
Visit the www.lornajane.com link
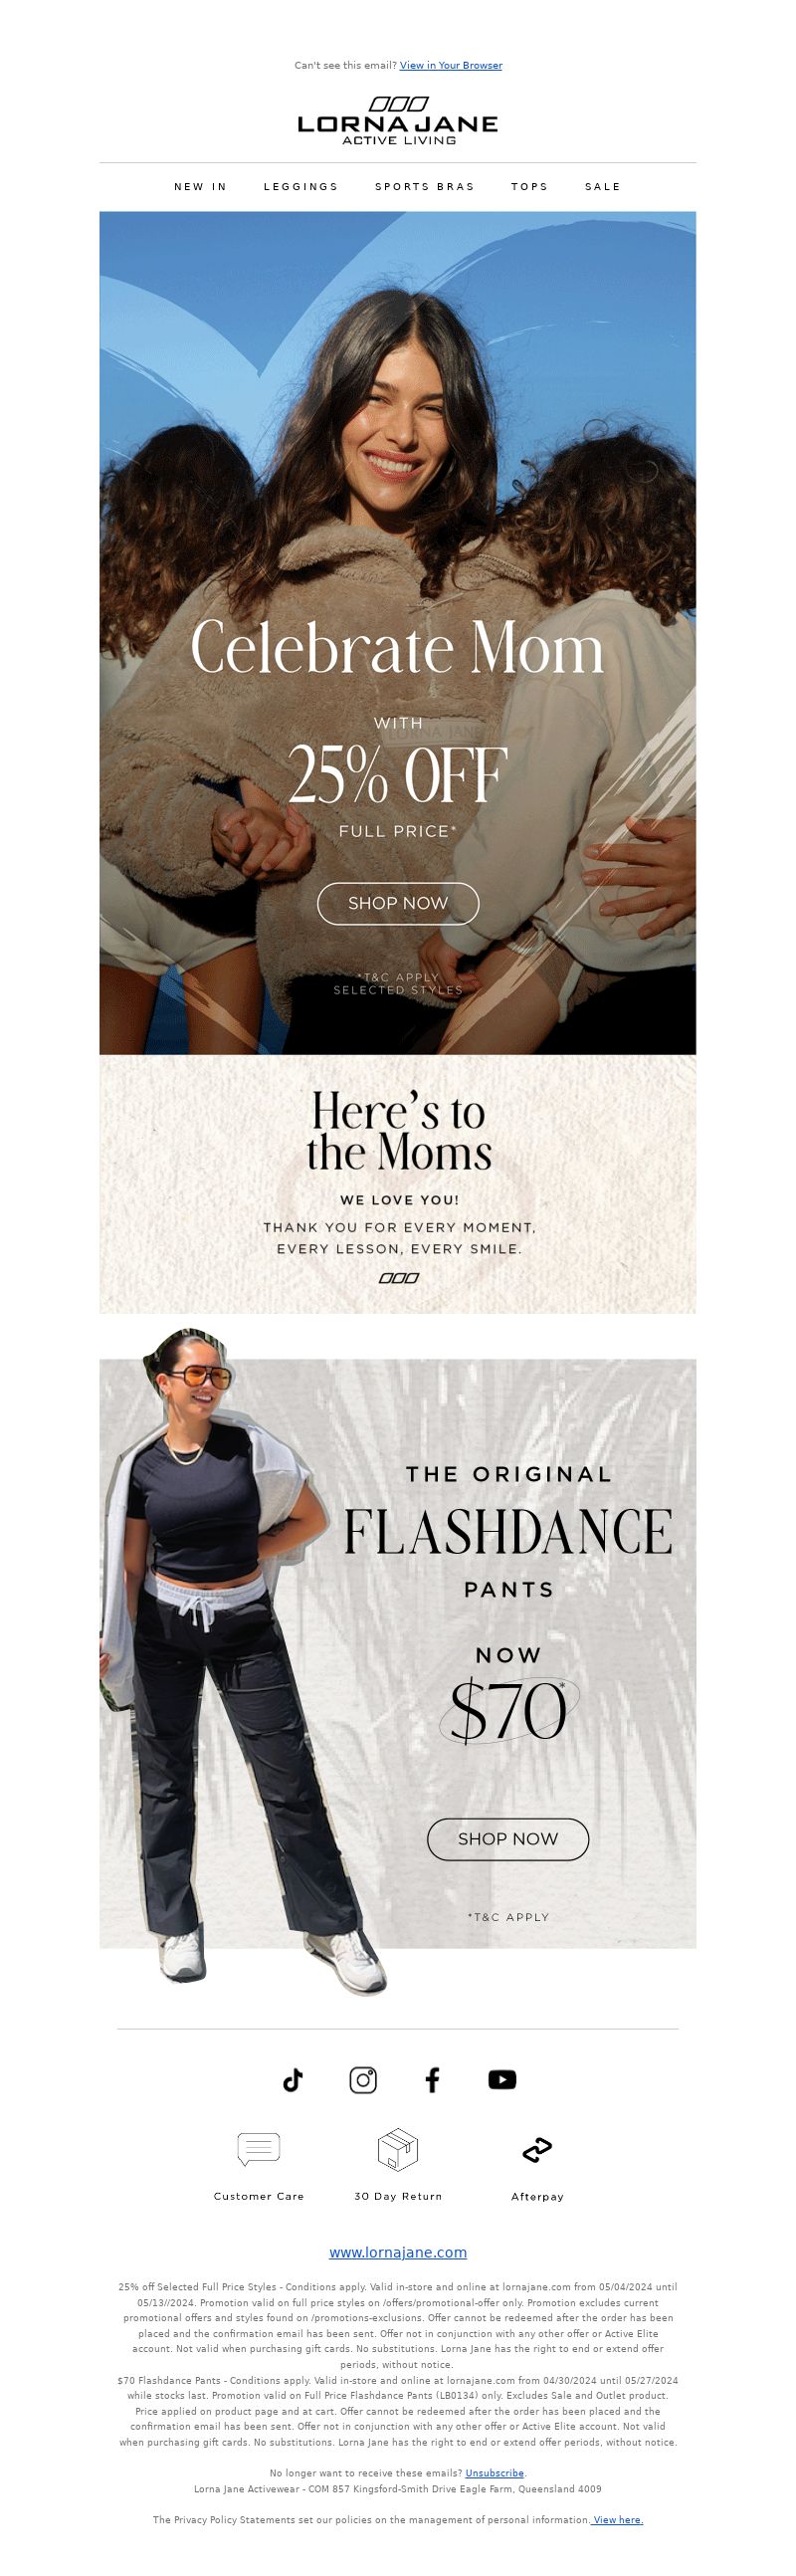coord(398,2252)
